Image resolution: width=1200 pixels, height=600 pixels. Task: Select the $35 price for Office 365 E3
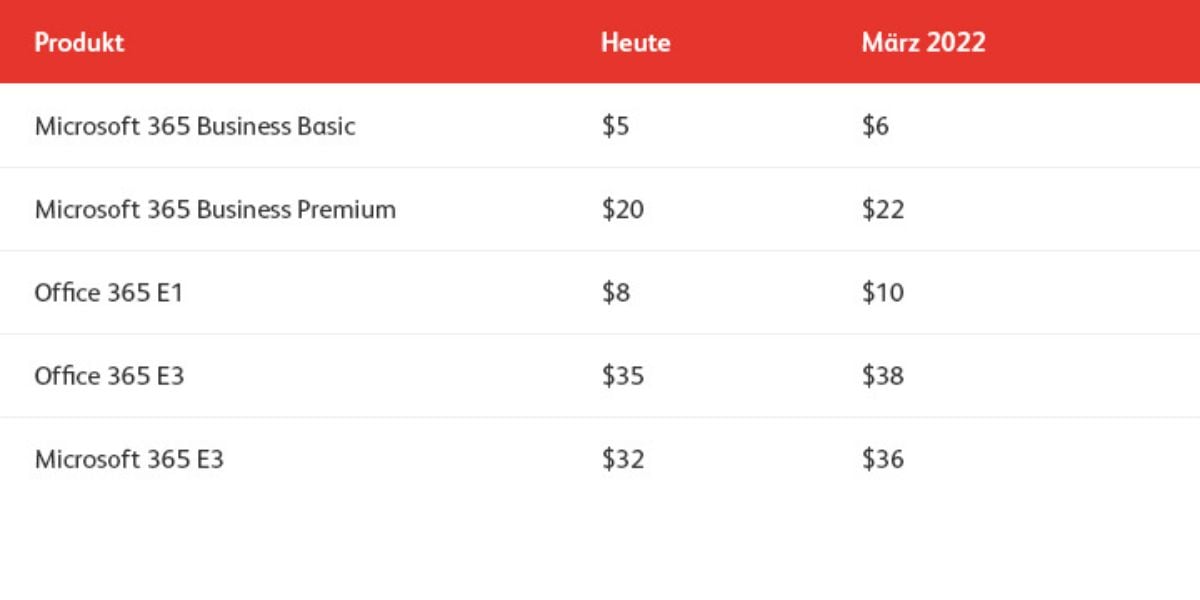[622, 376]
